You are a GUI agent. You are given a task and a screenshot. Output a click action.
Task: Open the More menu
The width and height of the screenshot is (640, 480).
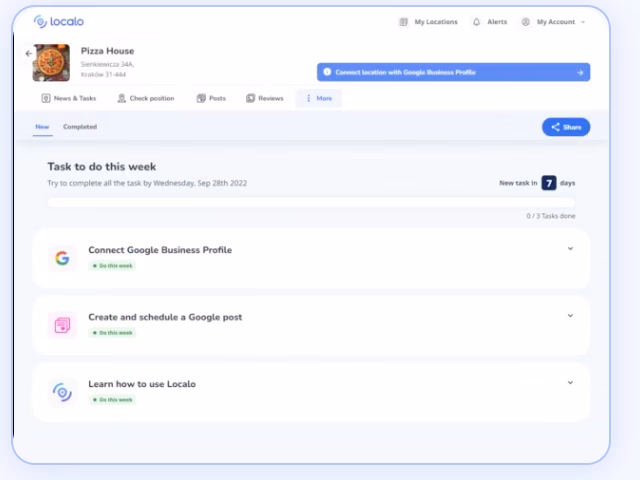pyautogui.click(x=319, y=98)
